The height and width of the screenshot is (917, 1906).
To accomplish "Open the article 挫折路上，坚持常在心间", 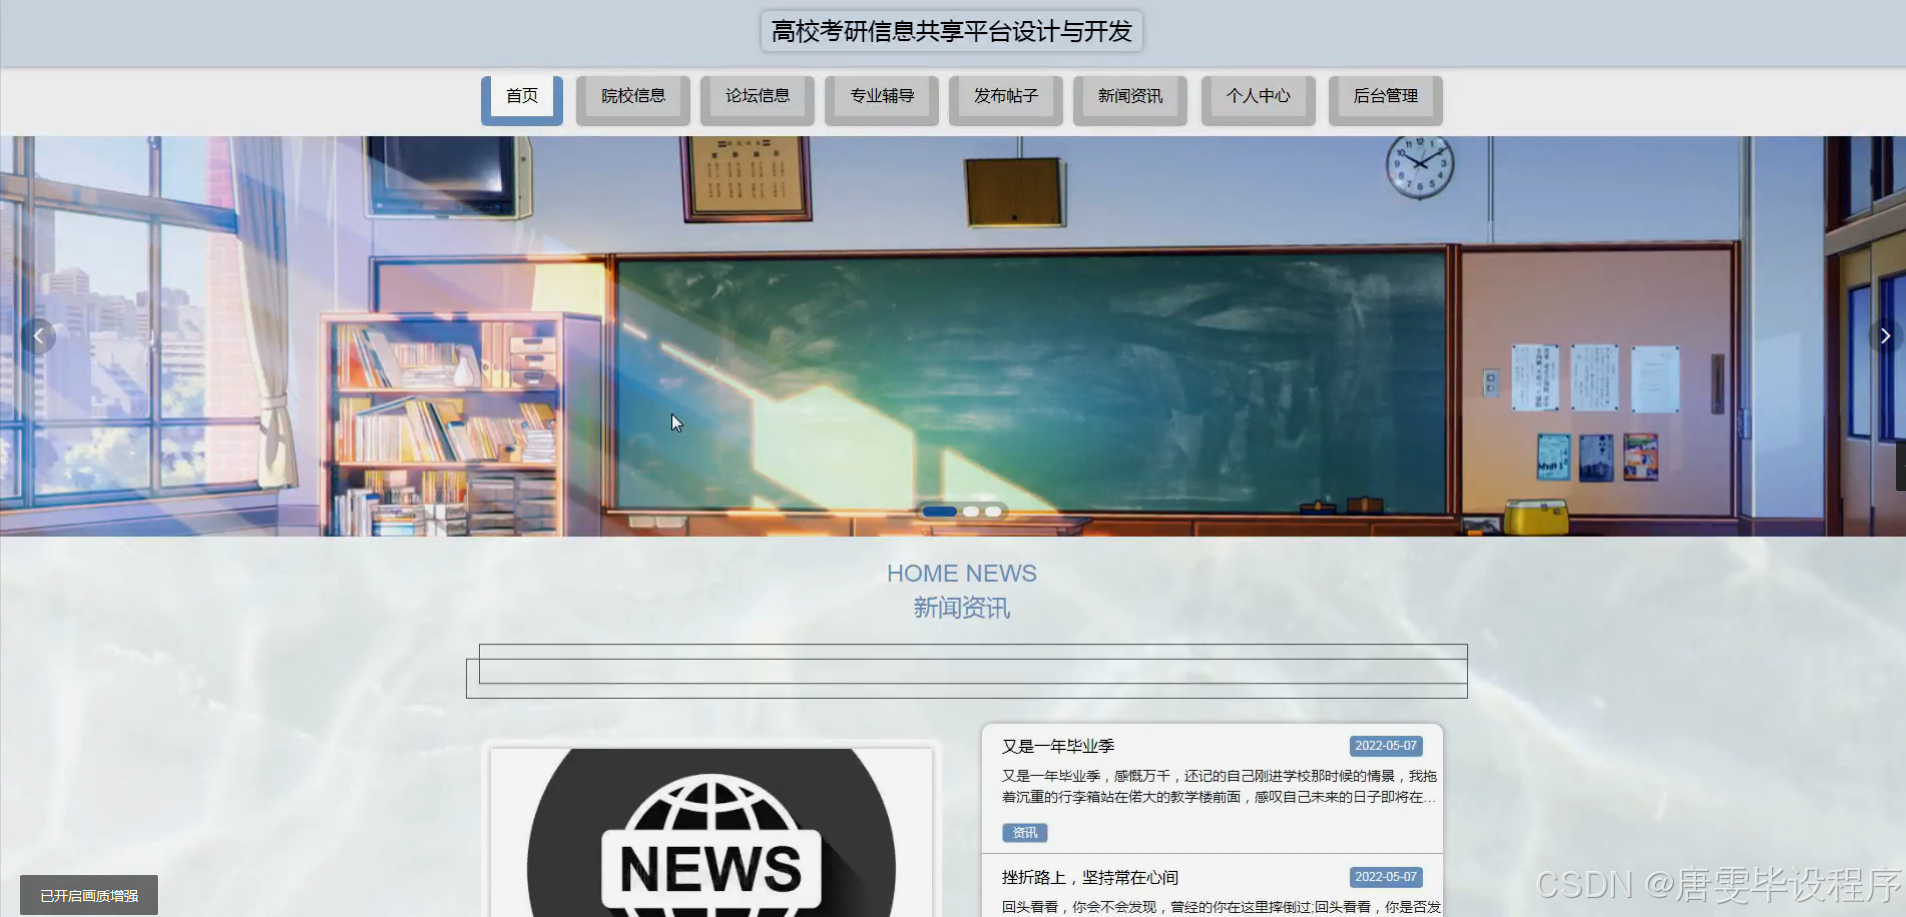I will pos(1090,877).
